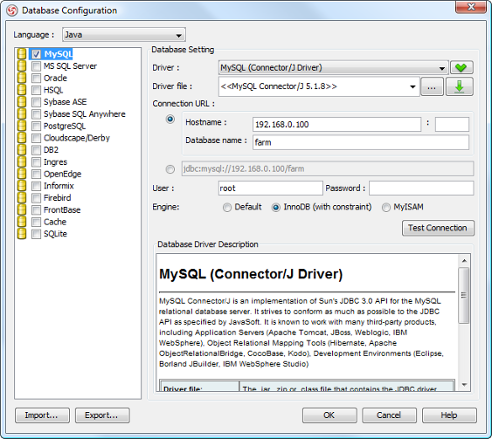
Task: Click the Cancel button
Action: (x=389, y=415)
